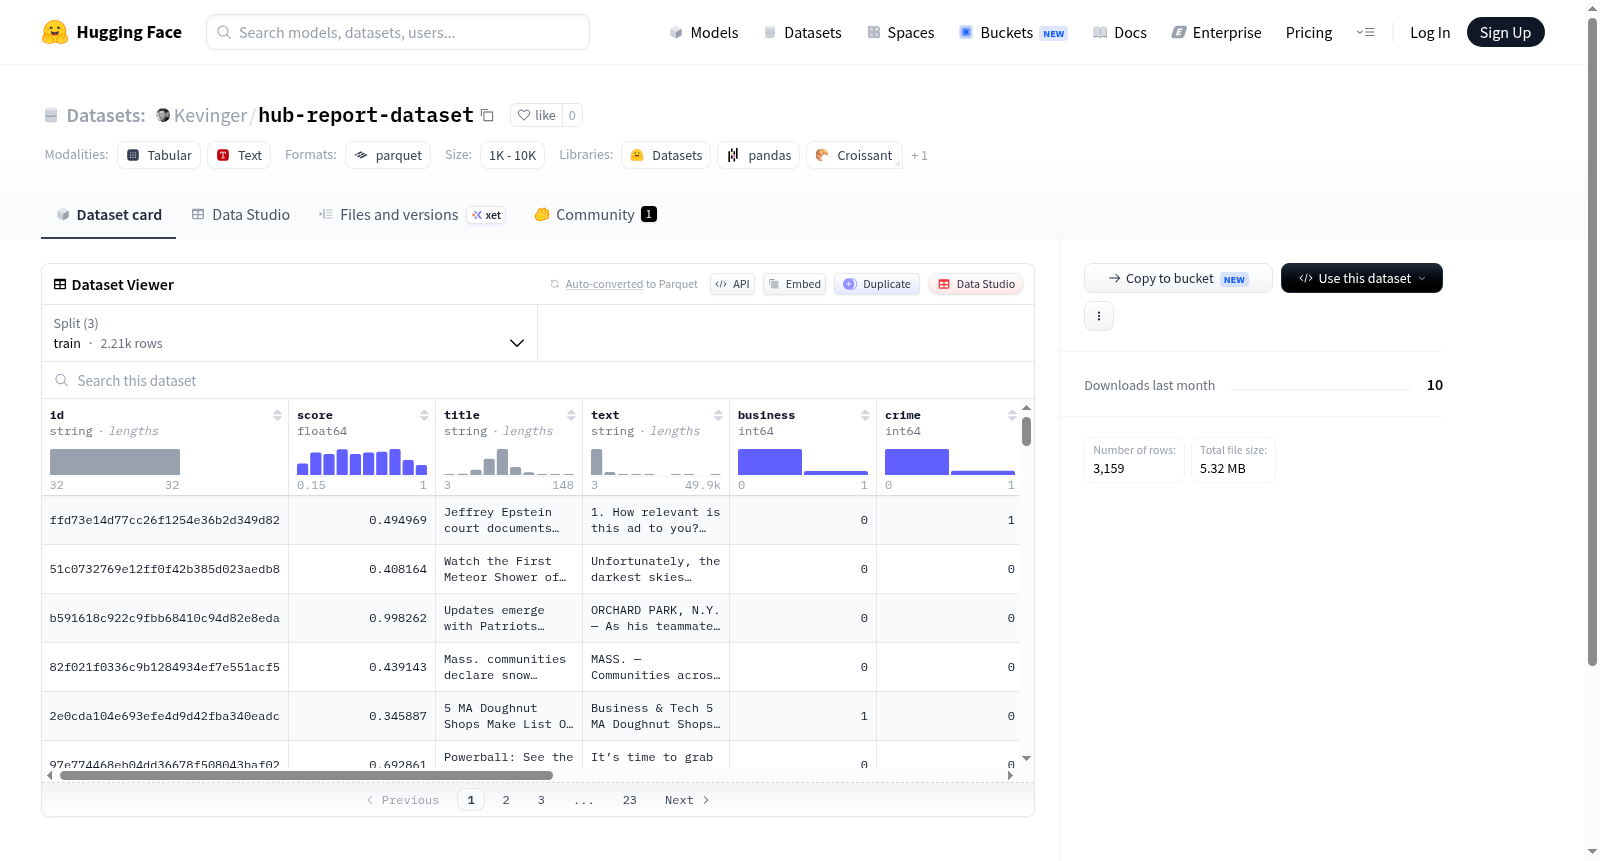The width and height of the screenshot is (1600, 861).
Task: Go to page 2 of results
Action: (x=506, y=800)
